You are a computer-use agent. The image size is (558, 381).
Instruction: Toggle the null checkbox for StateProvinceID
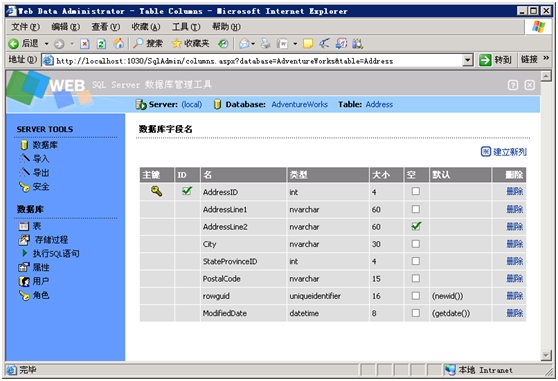[x=415, y=261]
